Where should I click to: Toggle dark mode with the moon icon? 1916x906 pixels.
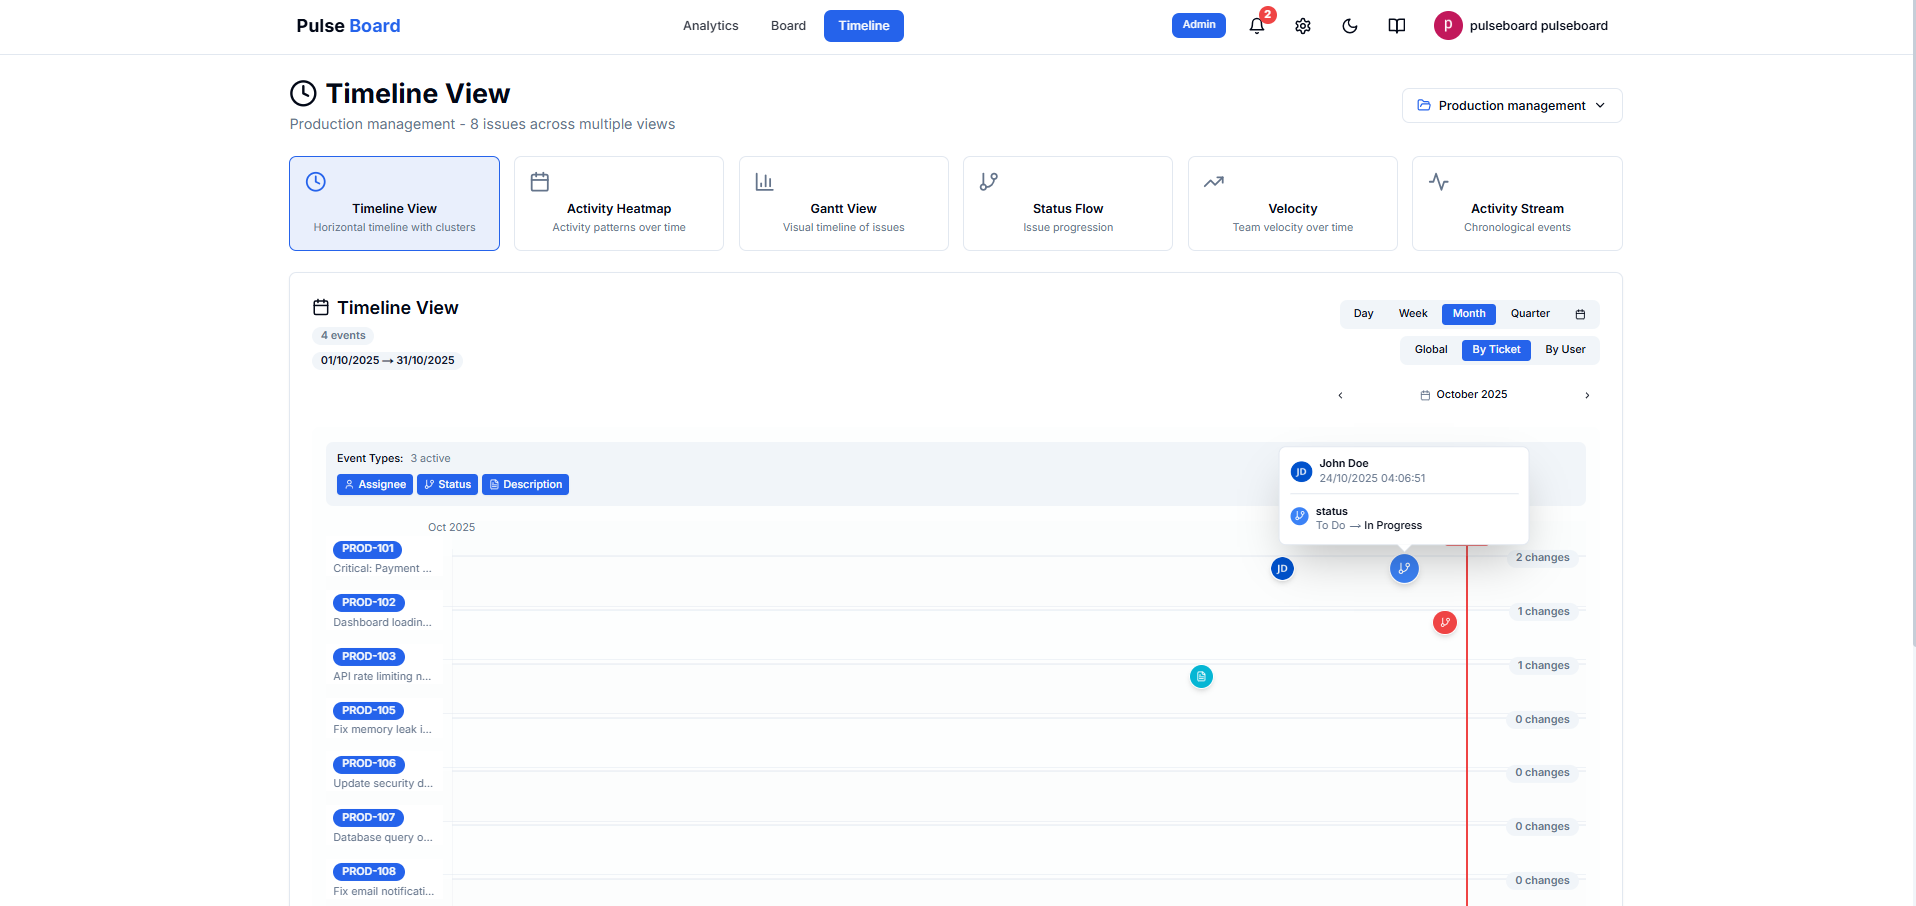pyautogui.click(x=1349, y=26)
